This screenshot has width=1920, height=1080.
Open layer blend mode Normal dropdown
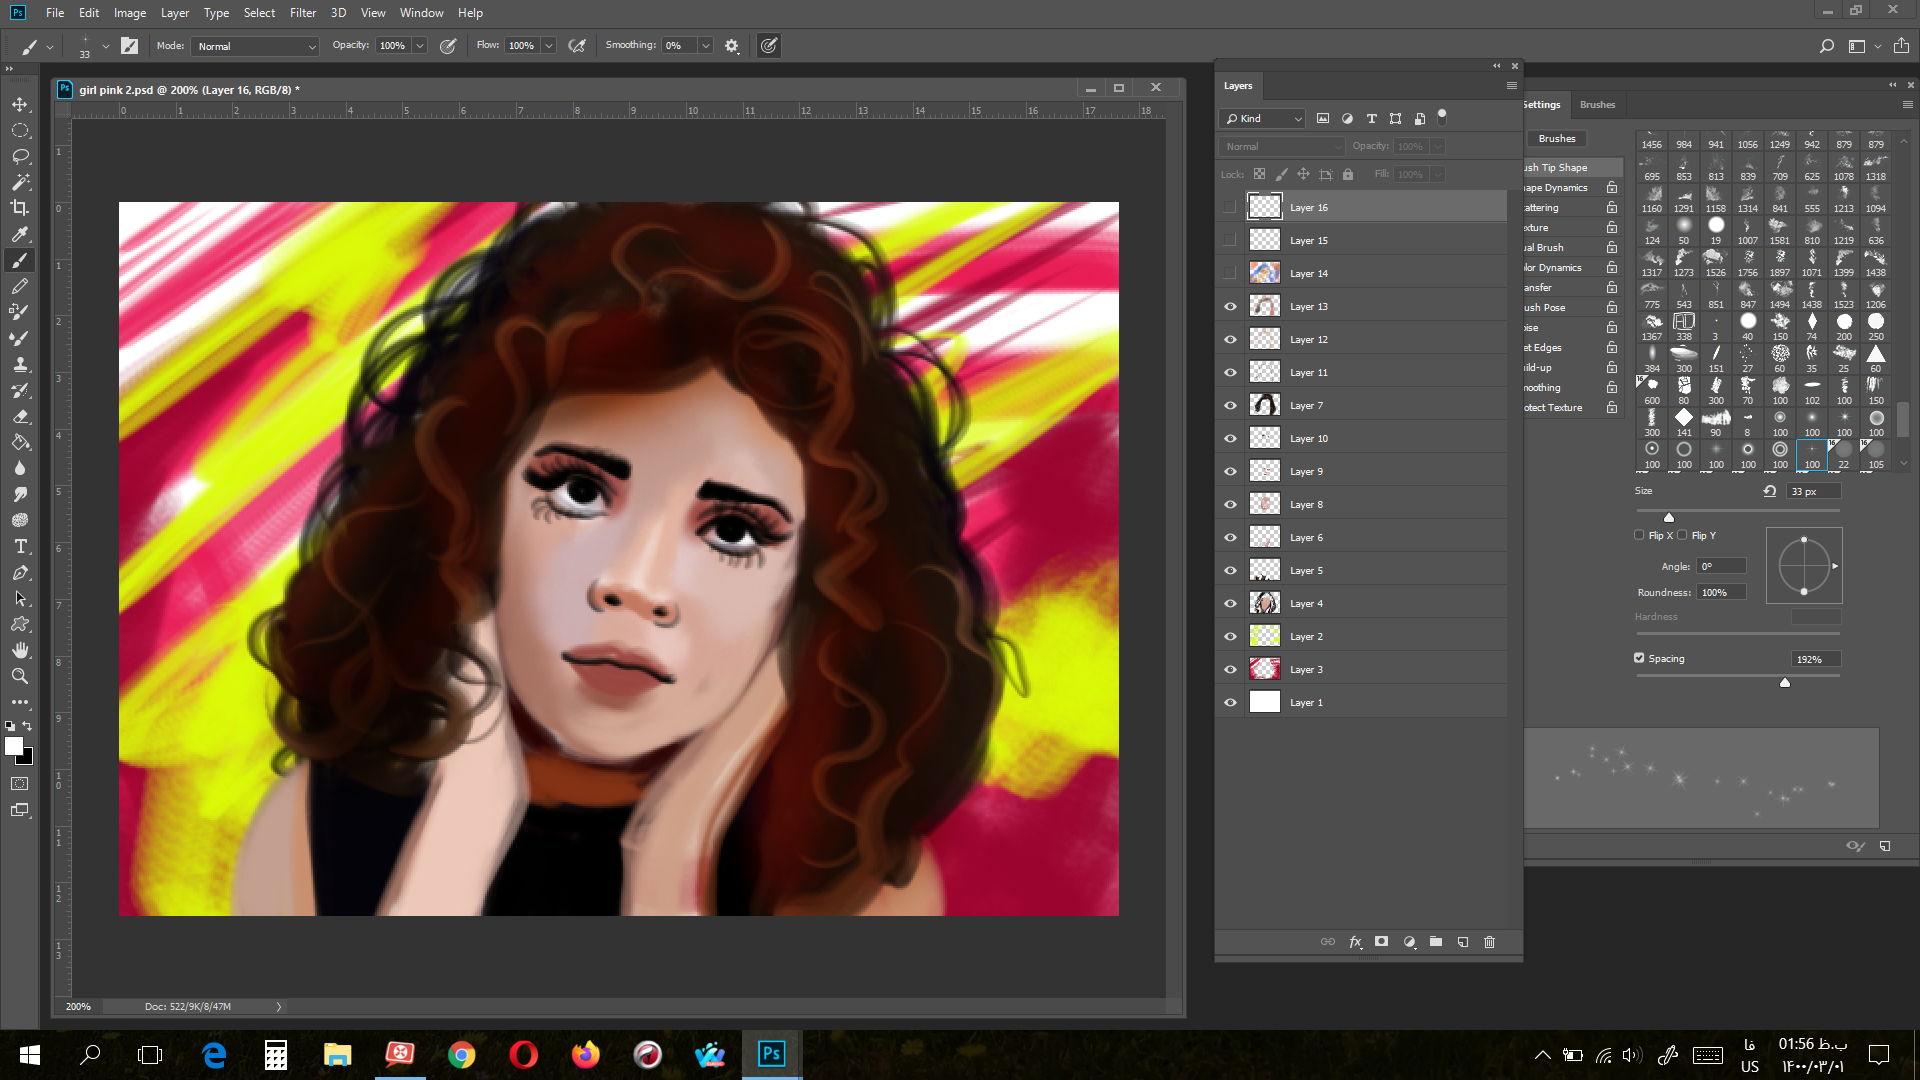[1282, 147]
